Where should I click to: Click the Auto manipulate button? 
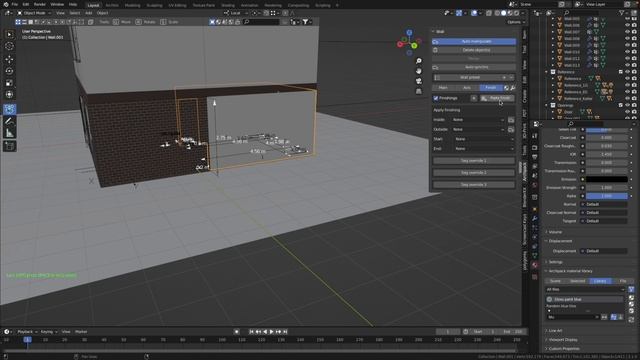474,42
